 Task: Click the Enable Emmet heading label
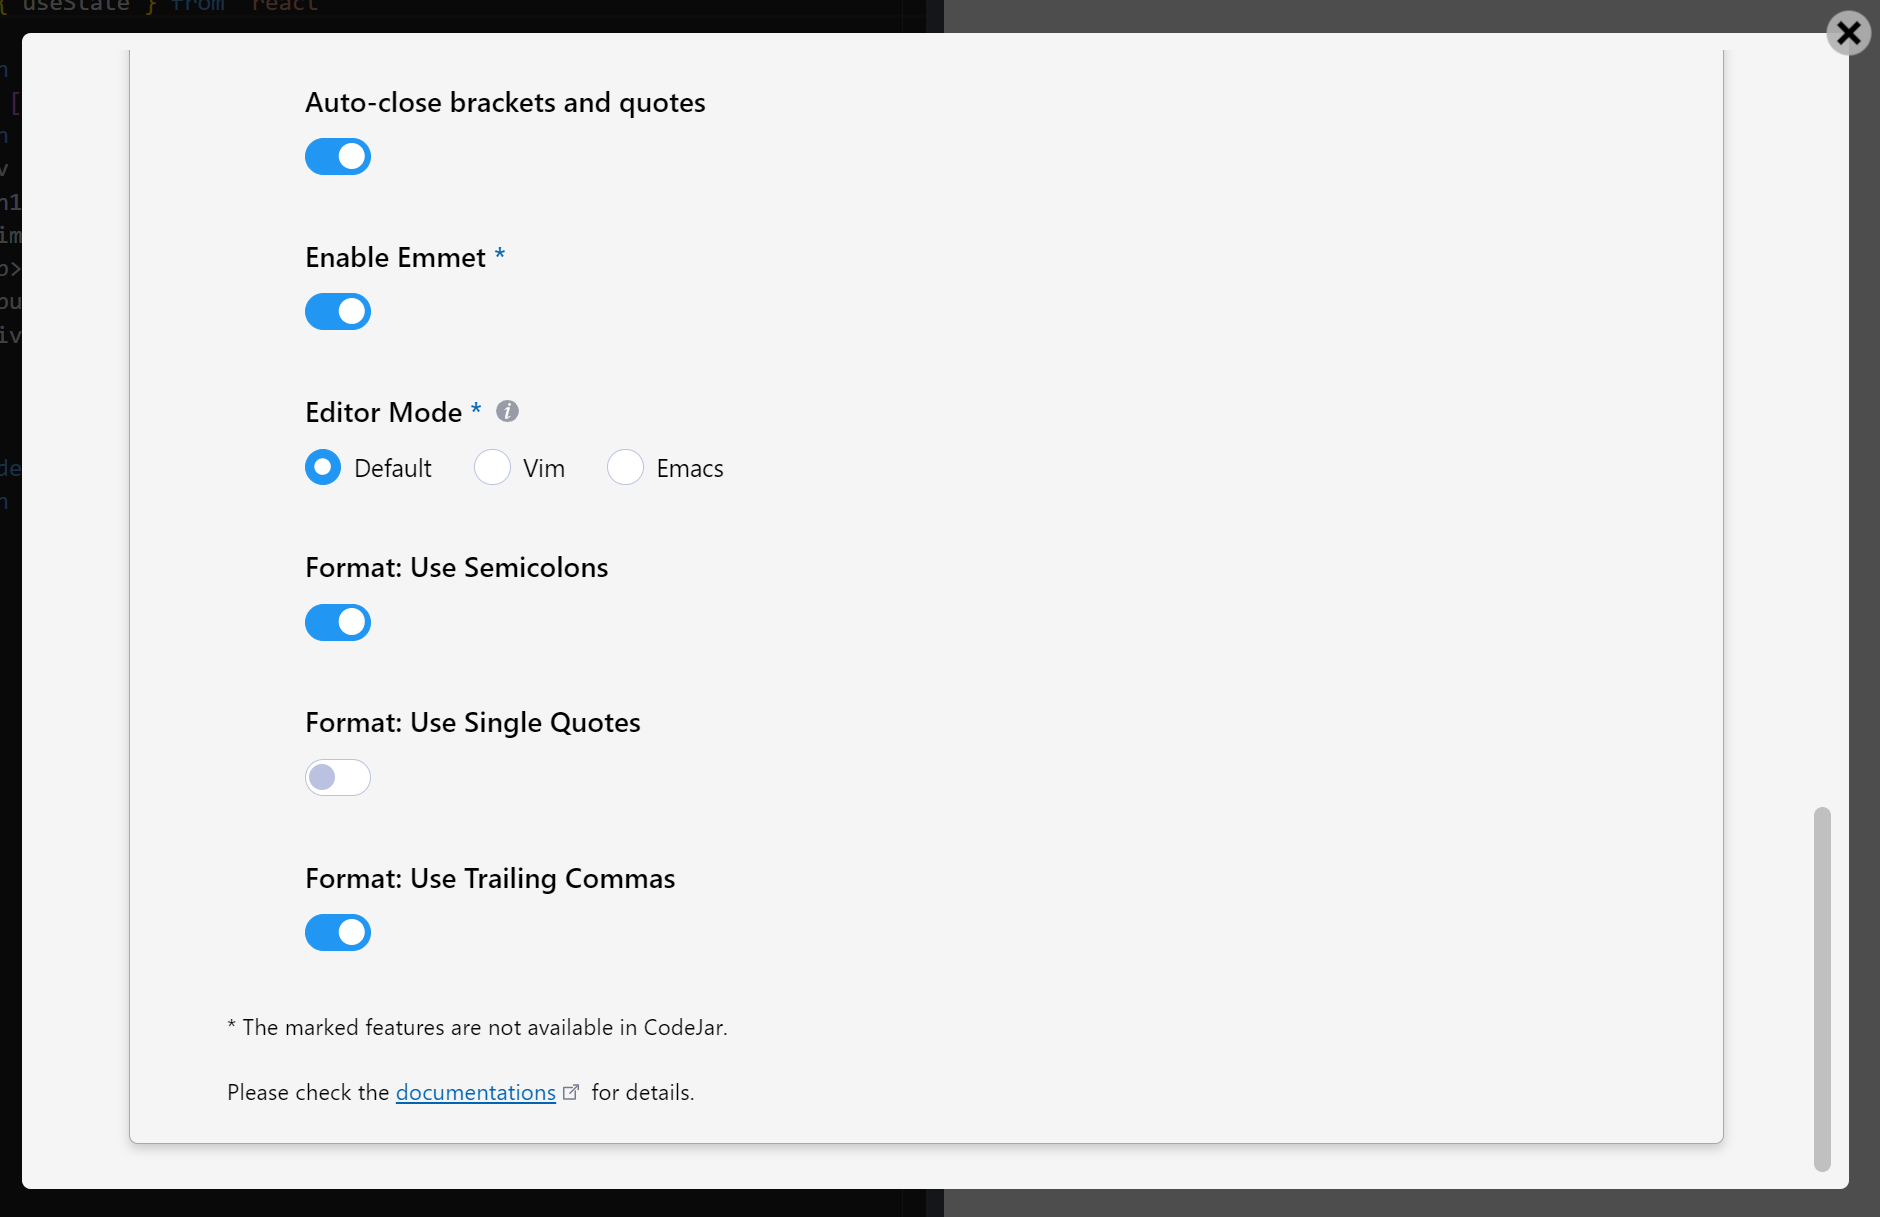point(395,257)
